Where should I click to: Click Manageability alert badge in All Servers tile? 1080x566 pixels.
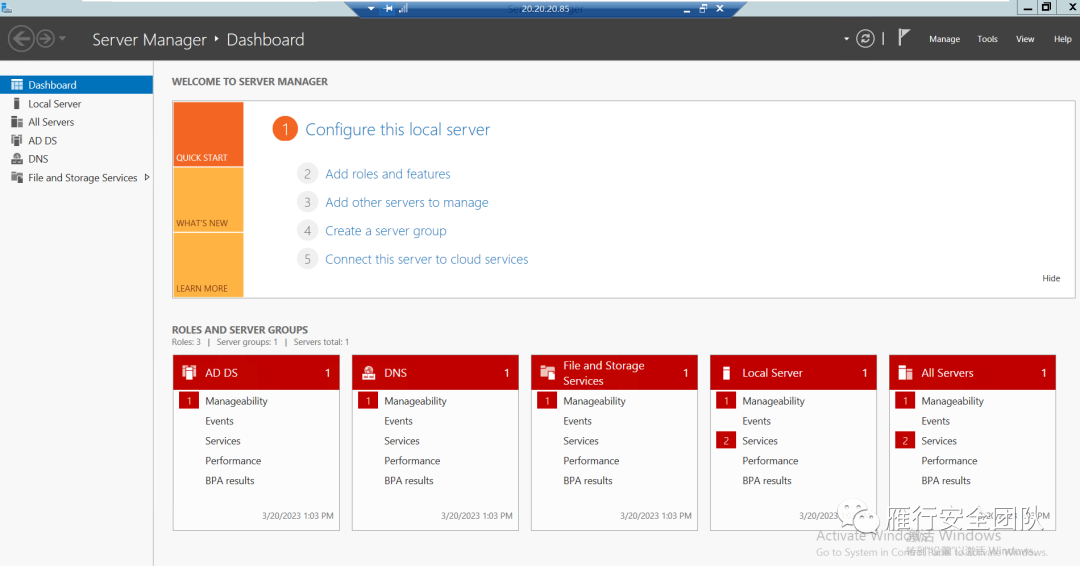pyautogui.click(x=905, y=401)
